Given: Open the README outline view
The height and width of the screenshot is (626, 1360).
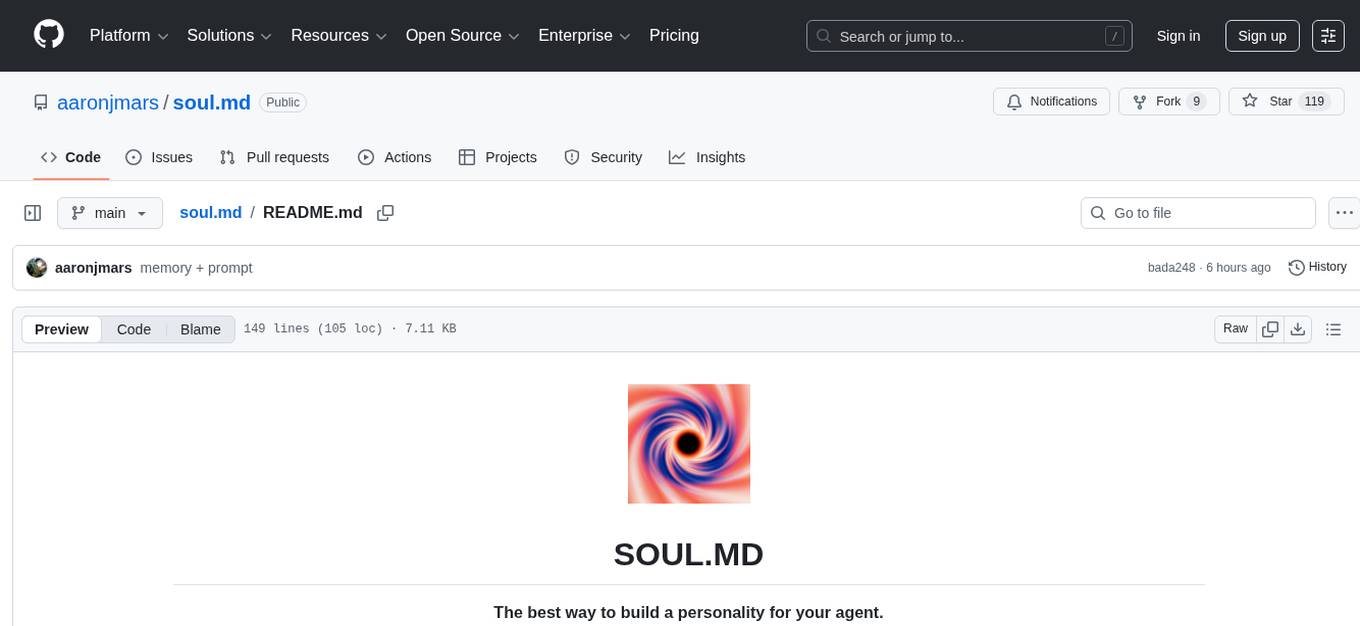Looking at the screenshot, I should click(1333, 328).
